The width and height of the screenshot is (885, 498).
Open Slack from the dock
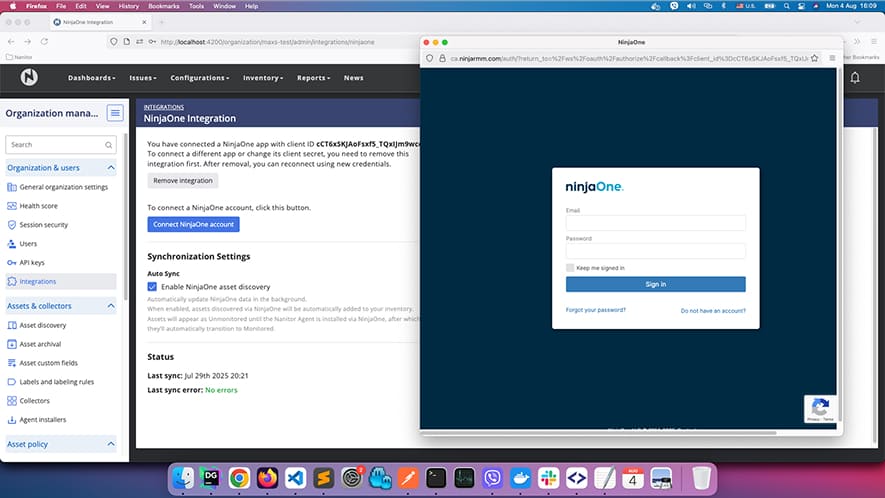point(548,478)
